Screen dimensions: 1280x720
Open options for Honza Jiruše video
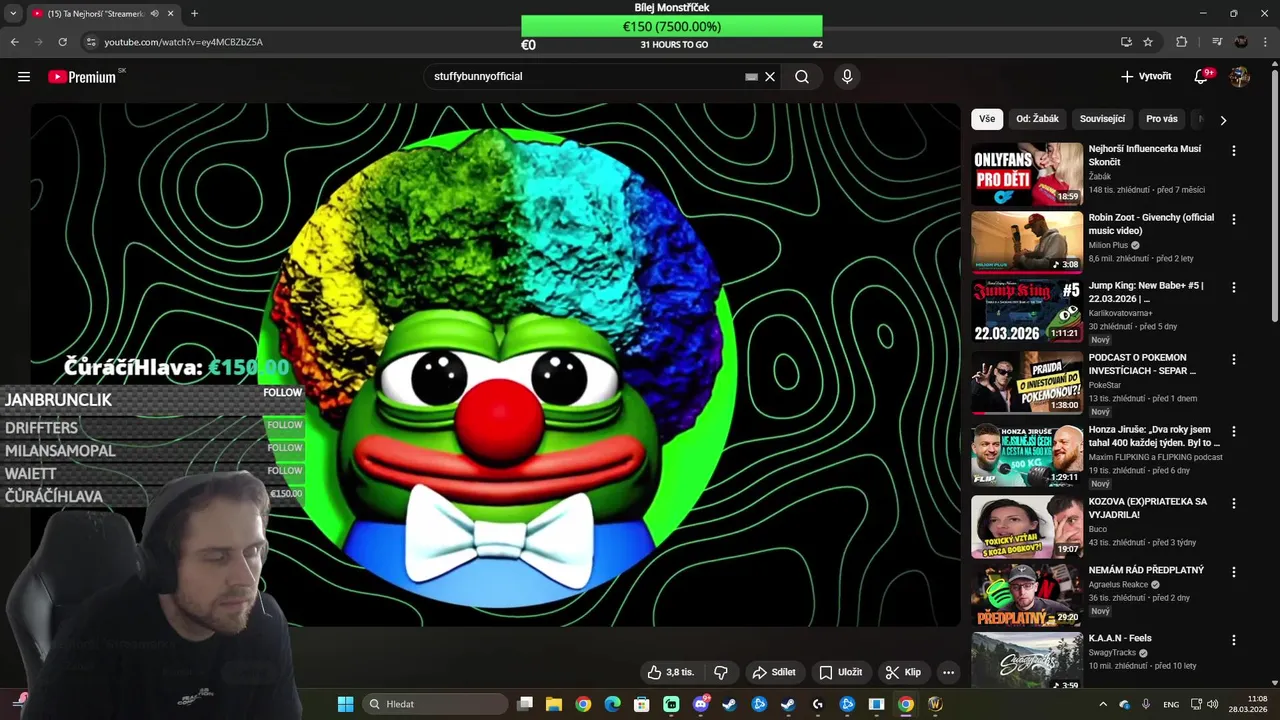(1233, 431)
